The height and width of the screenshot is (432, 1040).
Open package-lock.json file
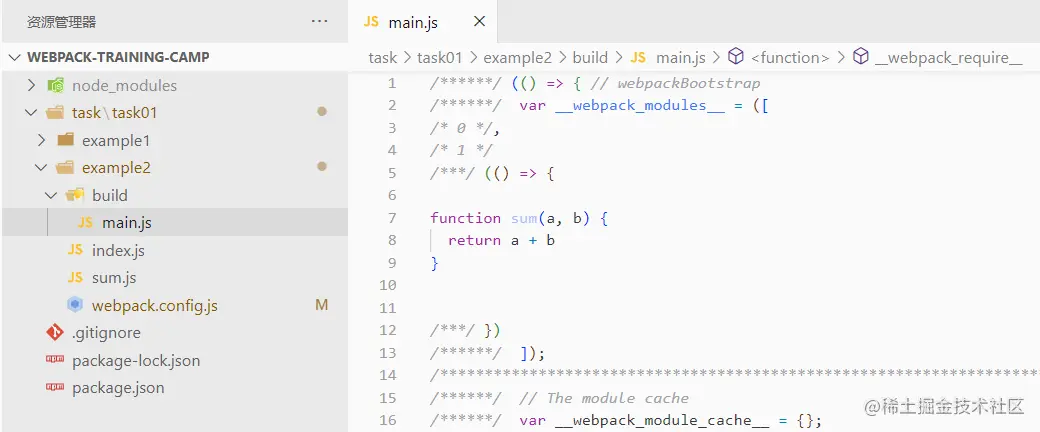(x=136, y=360)
